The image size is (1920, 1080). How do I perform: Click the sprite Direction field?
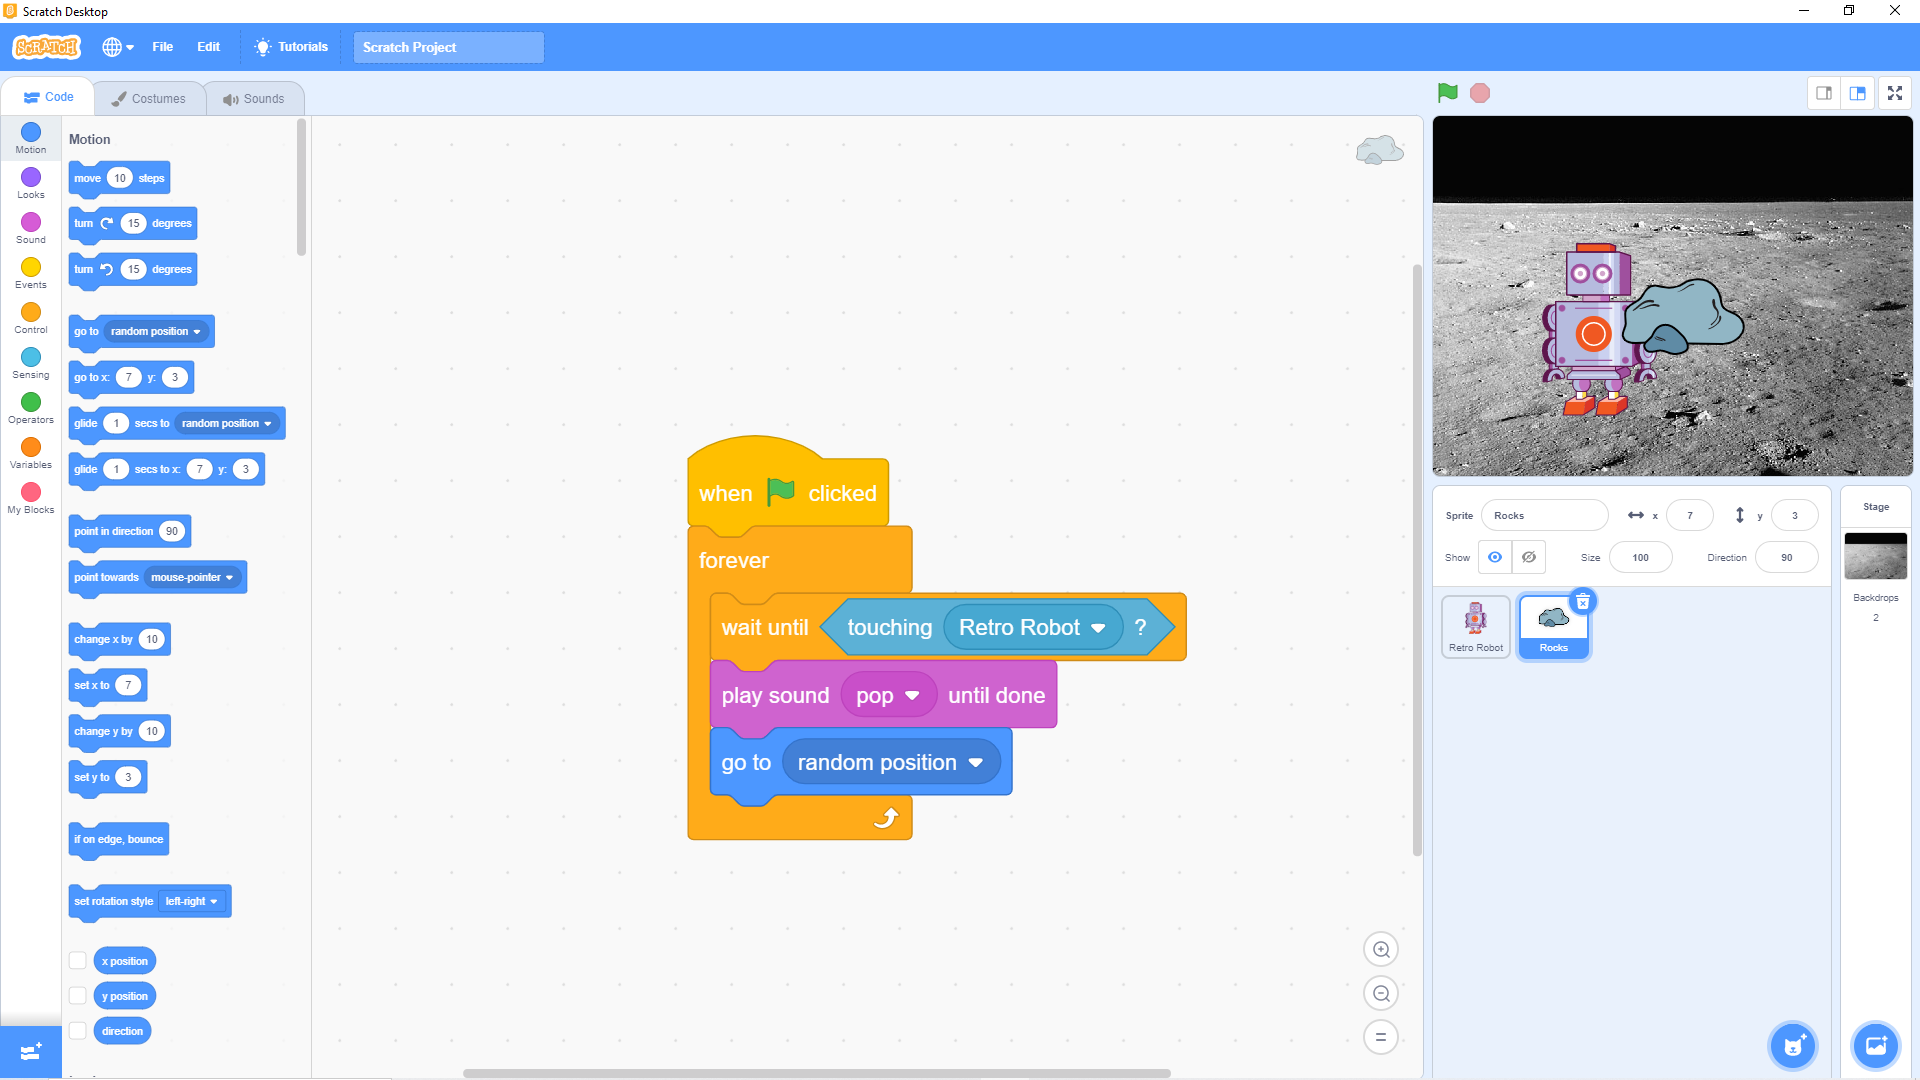tap(1786, 557)
